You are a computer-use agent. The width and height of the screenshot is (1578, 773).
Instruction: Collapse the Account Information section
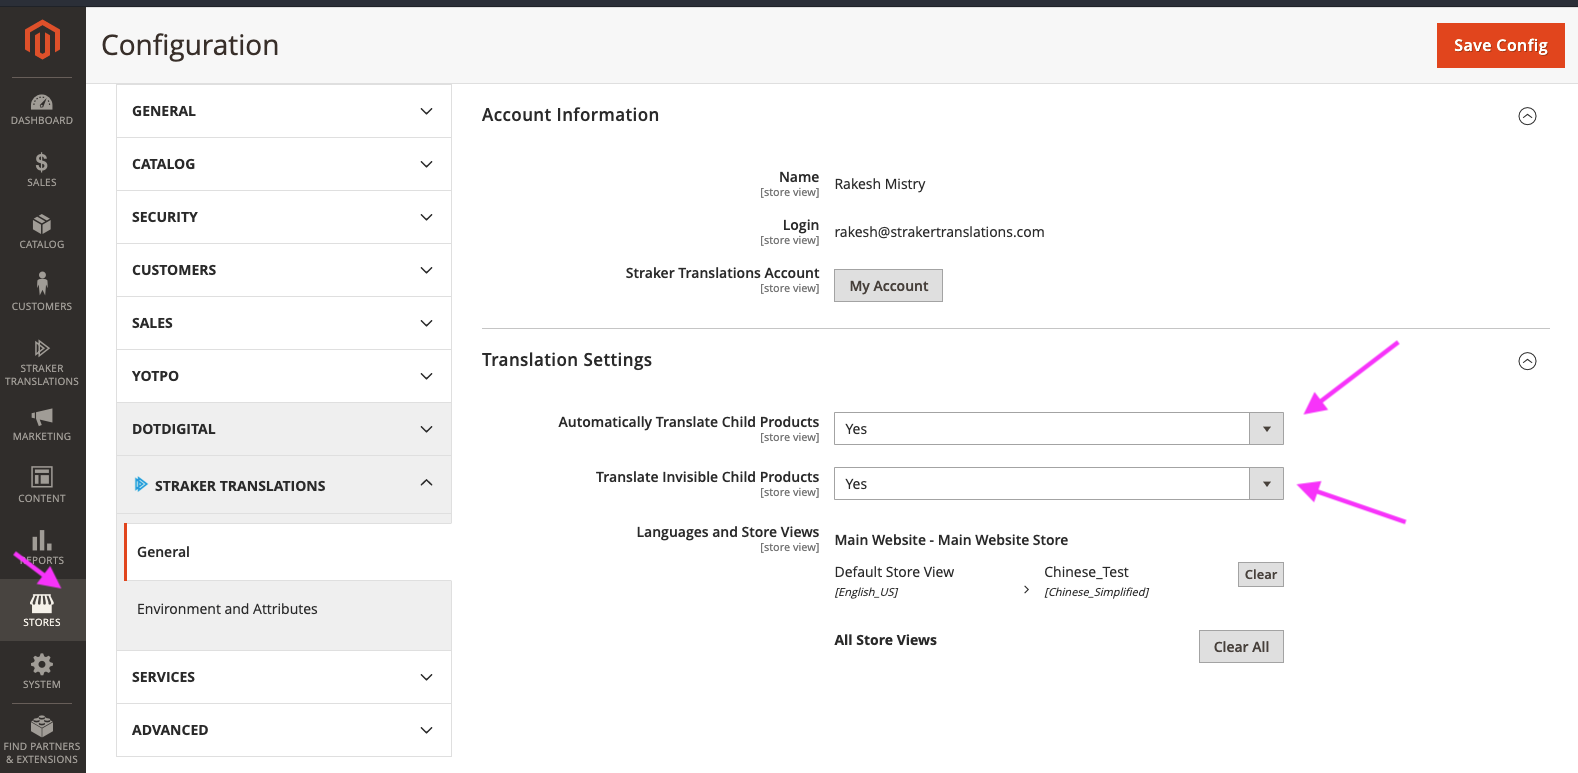[x=1527, y=116]
